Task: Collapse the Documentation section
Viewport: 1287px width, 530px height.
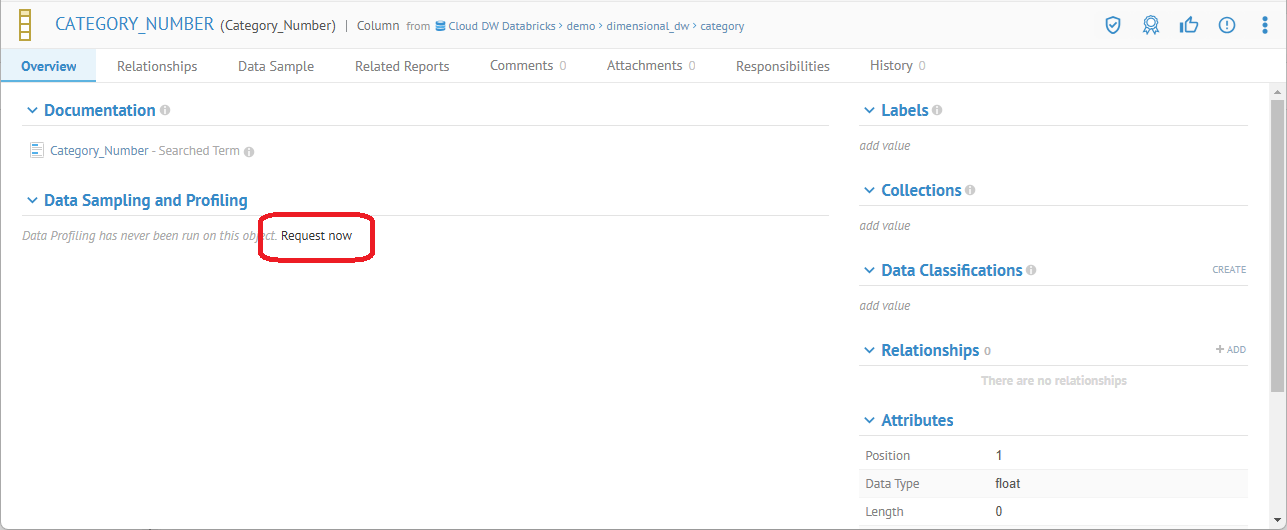Action: [32, 110]
